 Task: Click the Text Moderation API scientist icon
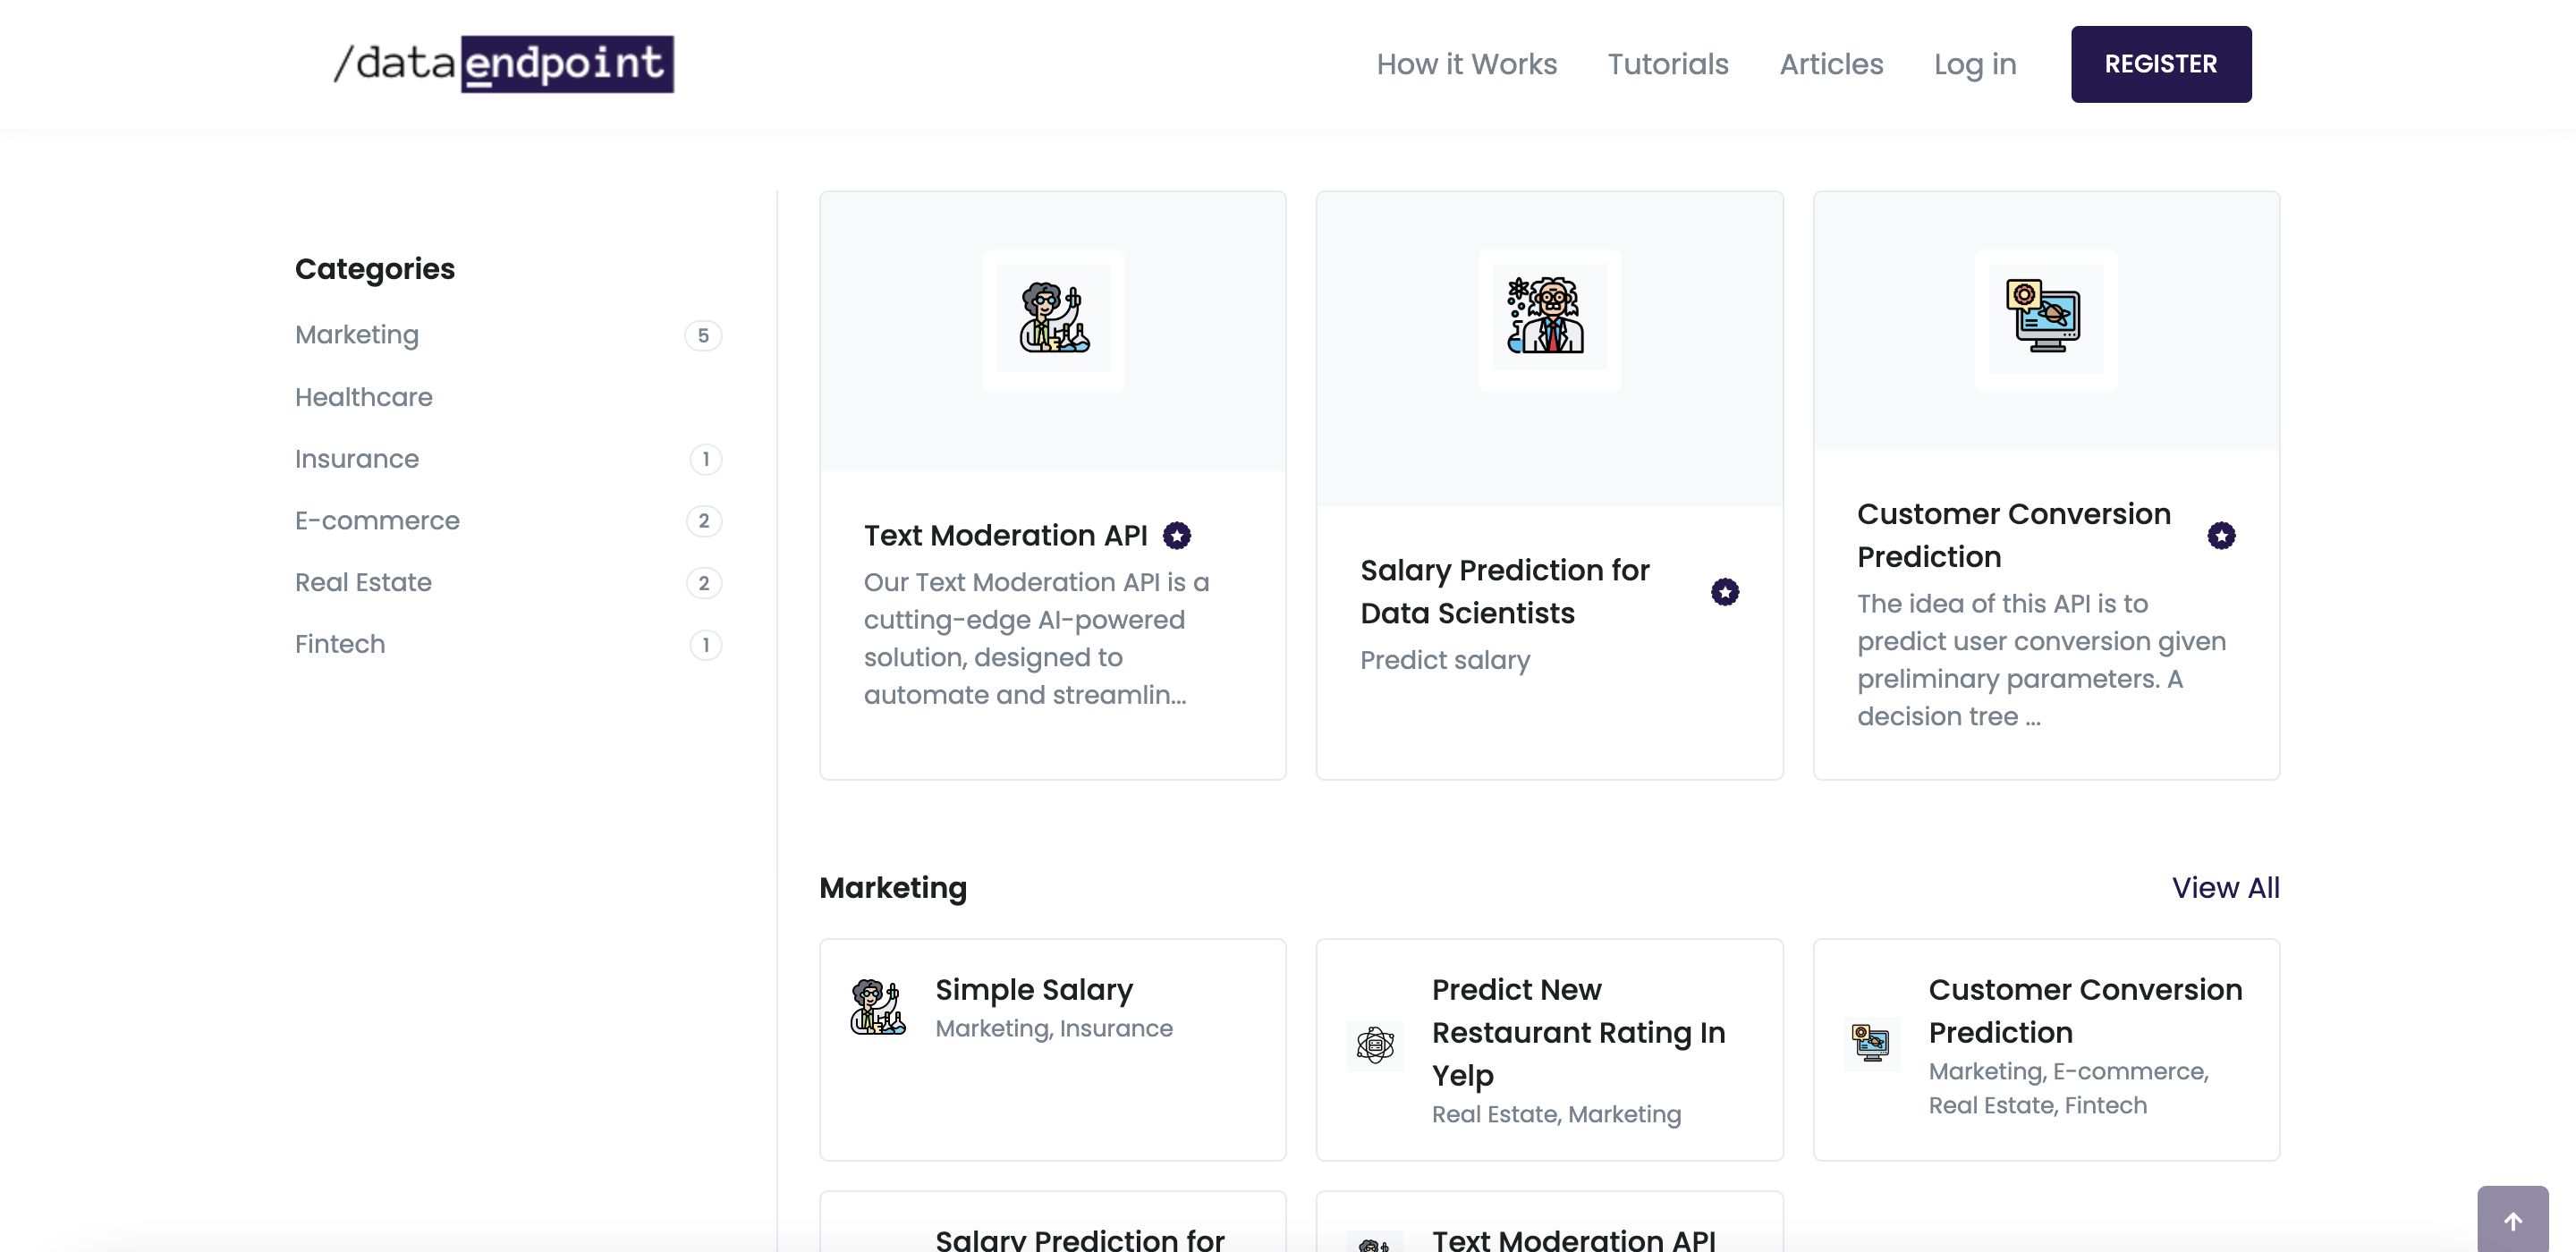point(1053,318)
